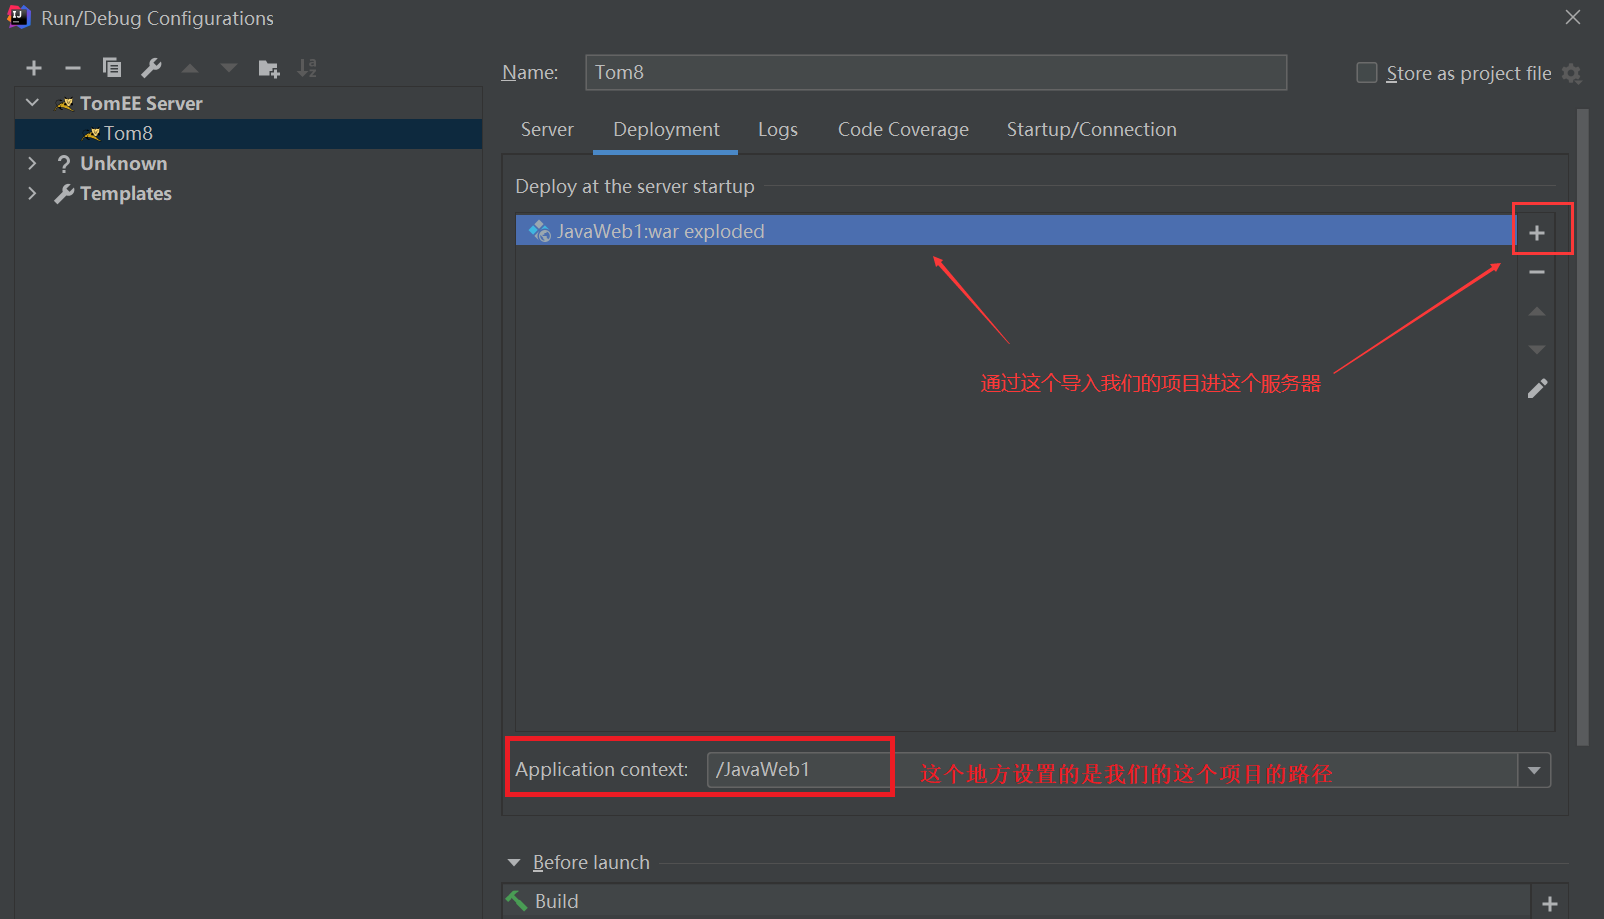Open the Store as project file settings gear
This screenshot has height=919, width=1604.
(1572, 73)
